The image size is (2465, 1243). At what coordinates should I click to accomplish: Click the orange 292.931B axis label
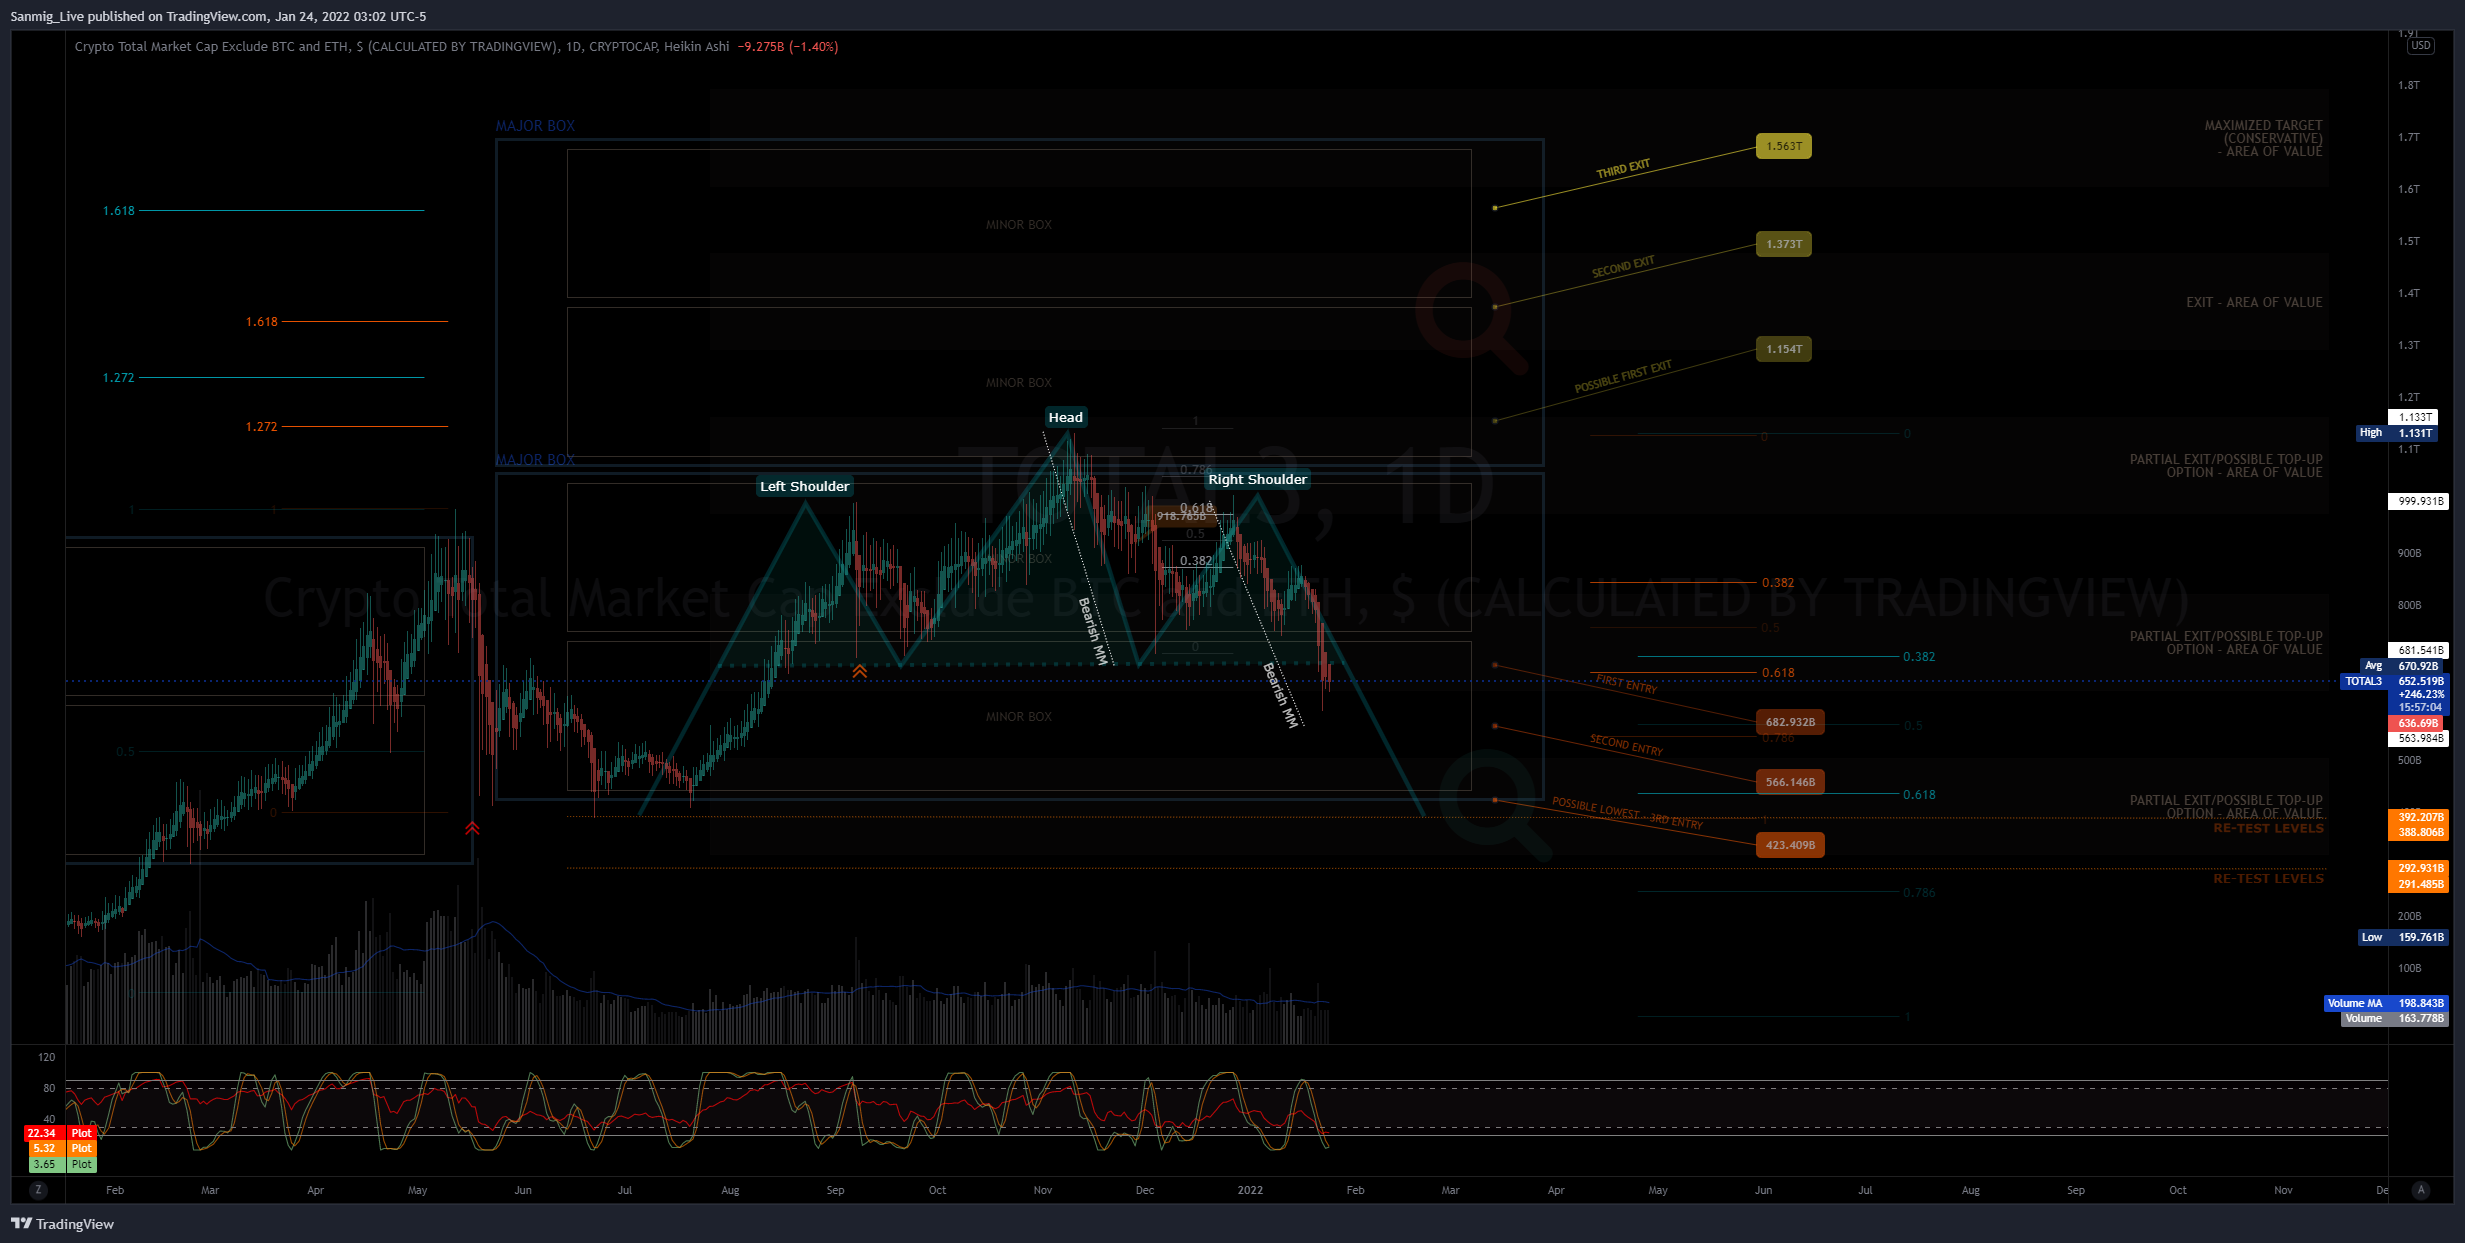2418,868
